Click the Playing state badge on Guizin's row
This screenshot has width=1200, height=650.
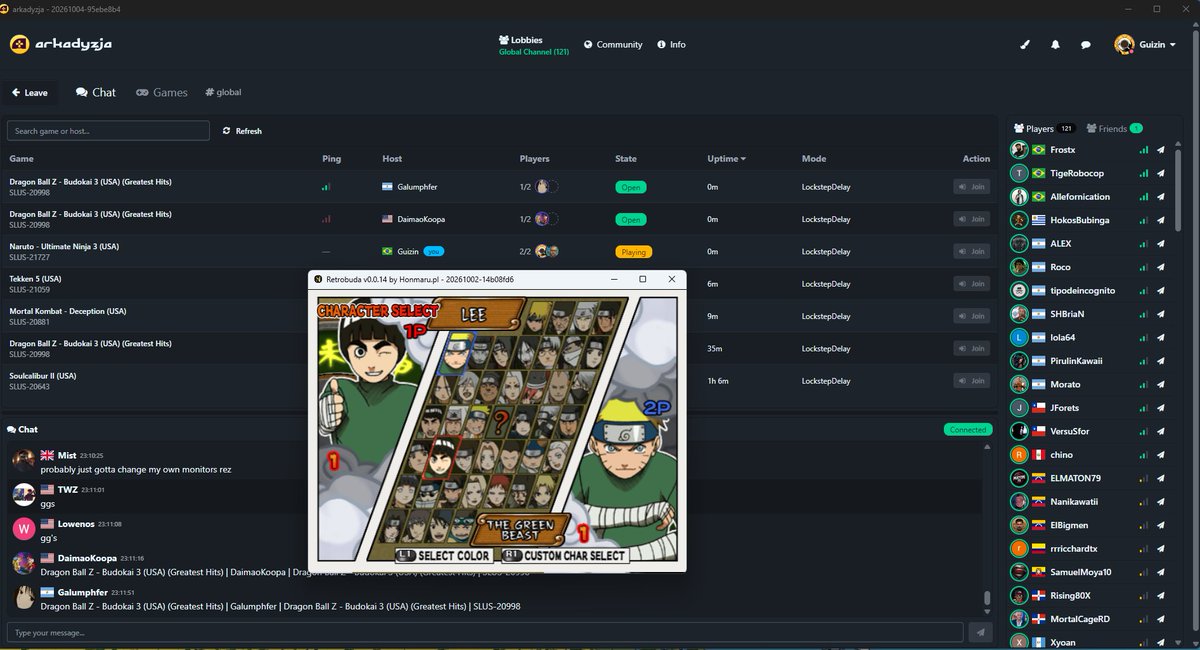tap(634, 252)
